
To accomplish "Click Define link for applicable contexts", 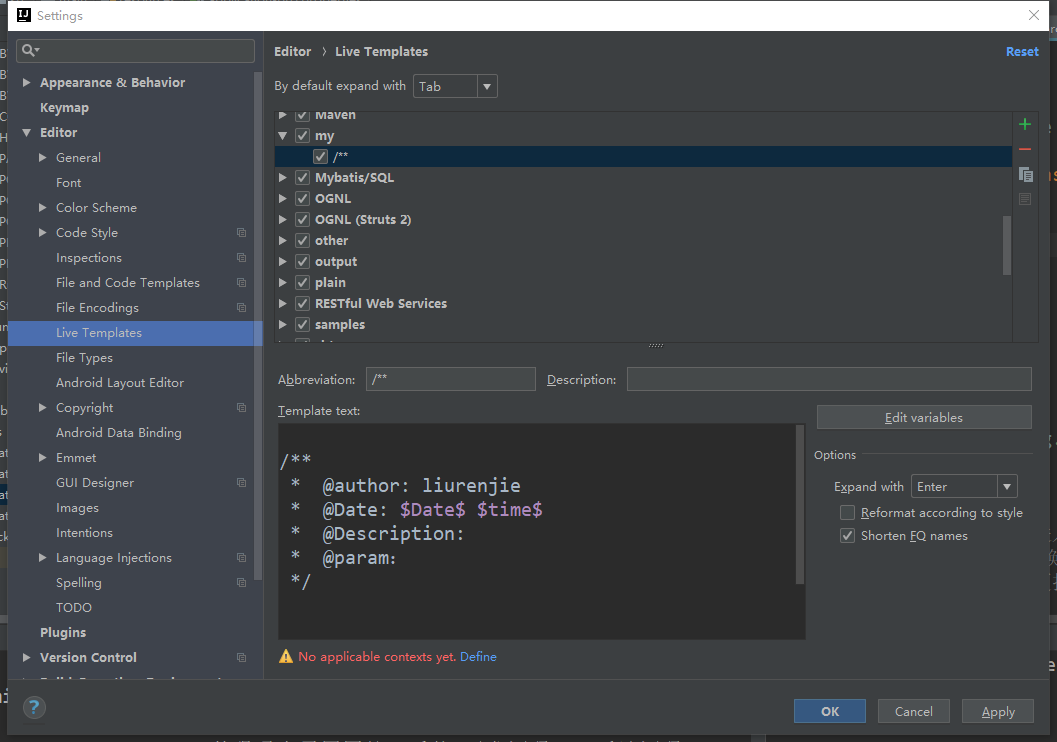I will pyautogui.click(x=478, y=656).
